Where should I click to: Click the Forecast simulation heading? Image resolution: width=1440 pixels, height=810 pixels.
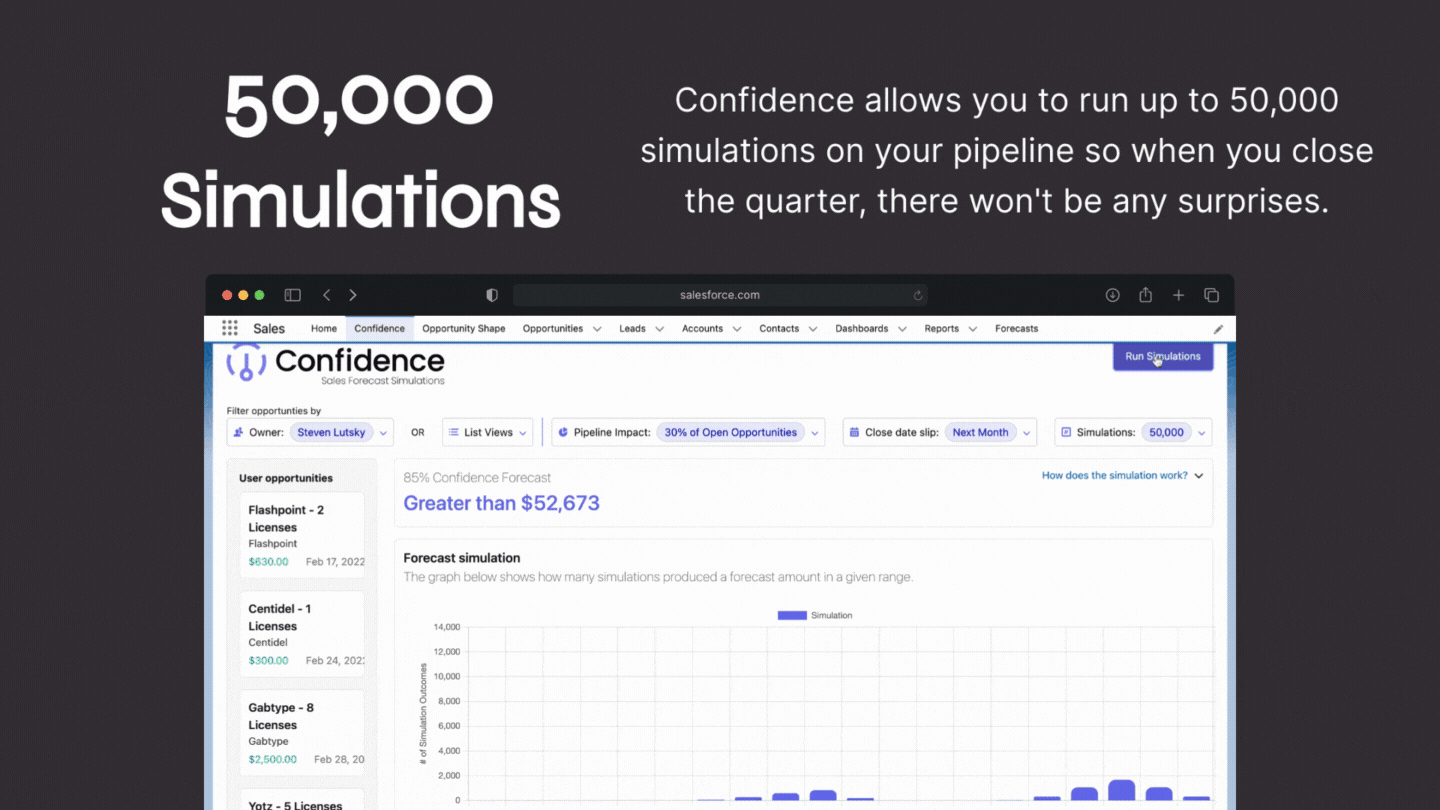(x=462, y=558)
